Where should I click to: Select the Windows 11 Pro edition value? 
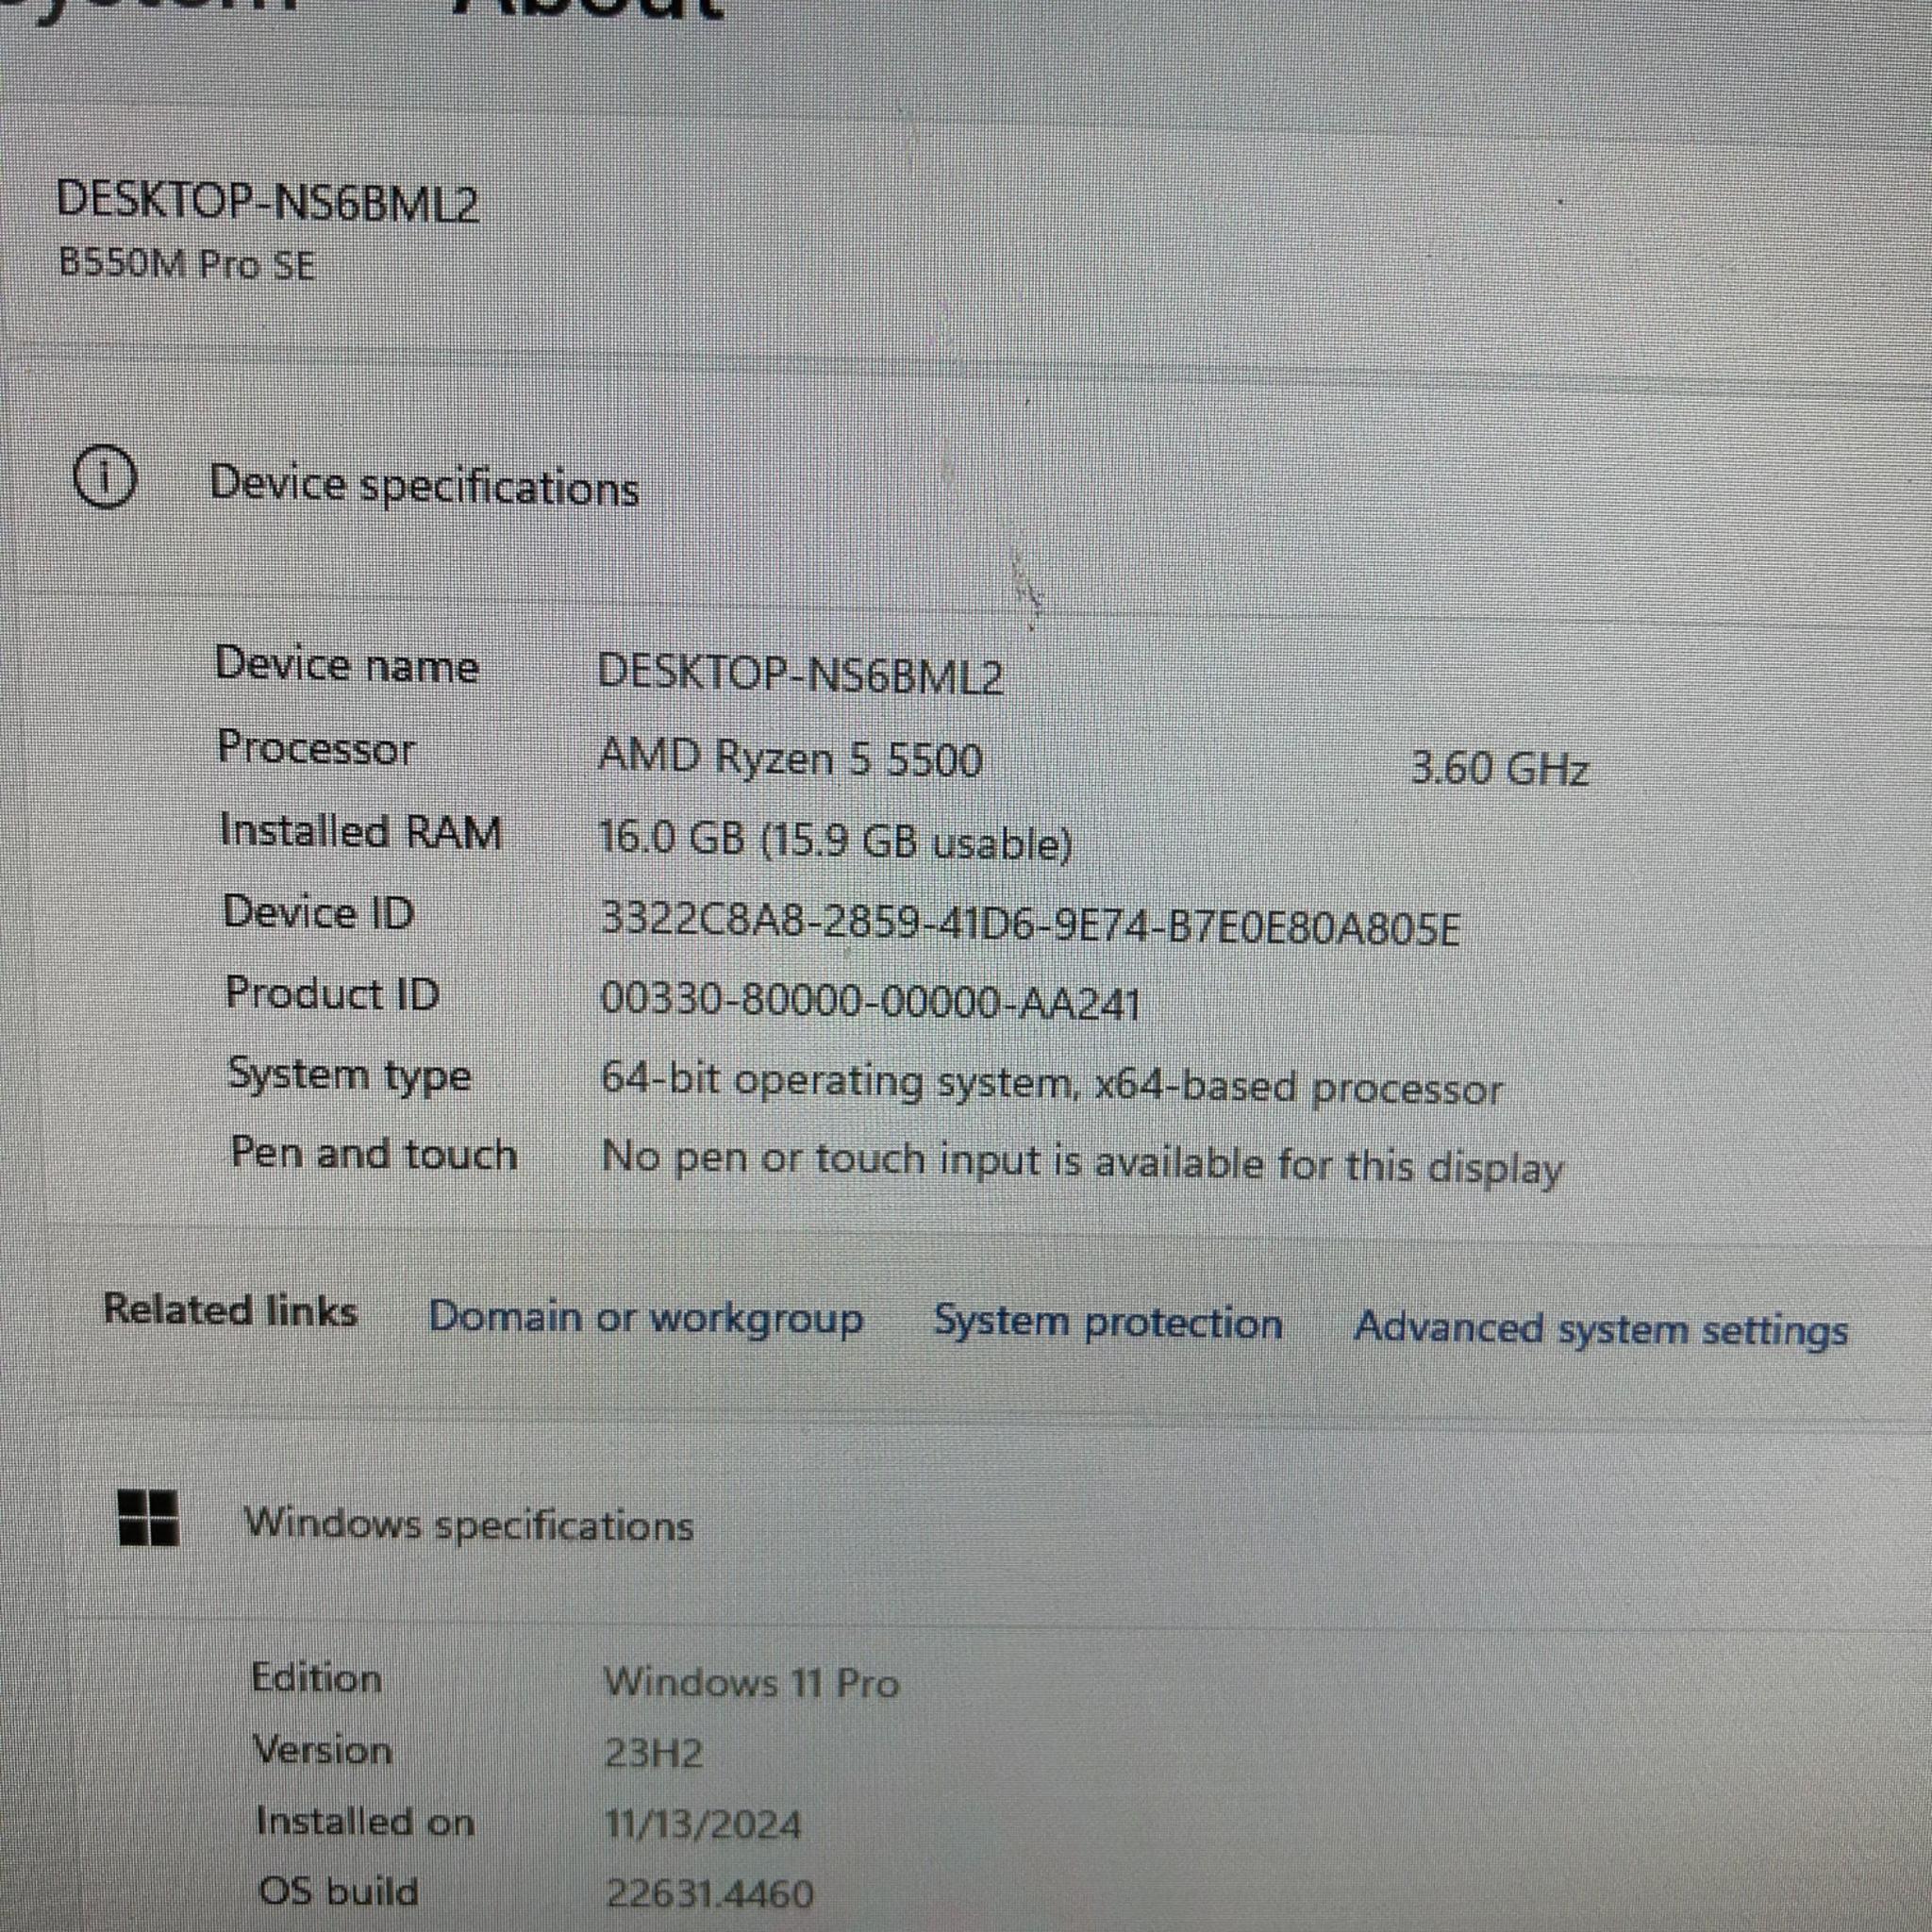(x=751, y=1683)
